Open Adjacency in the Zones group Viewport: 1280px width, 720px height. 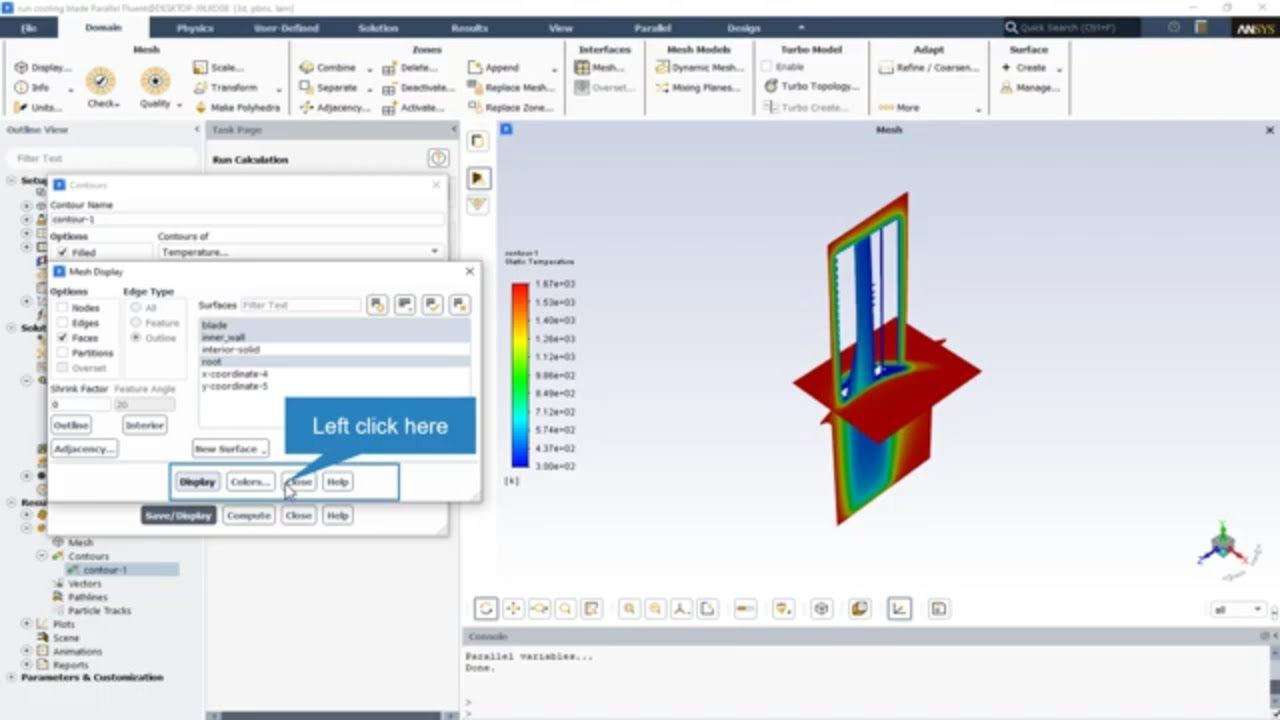(x=335, y=108)
